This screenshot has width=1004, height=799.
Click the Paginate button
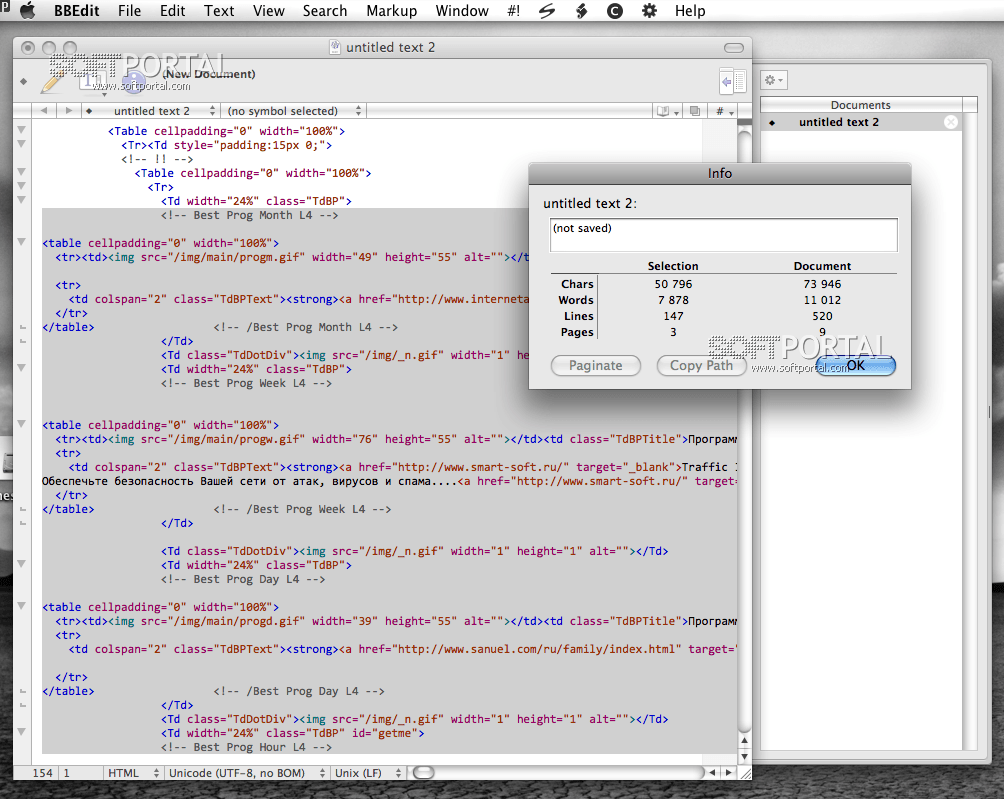coord(595,366)
